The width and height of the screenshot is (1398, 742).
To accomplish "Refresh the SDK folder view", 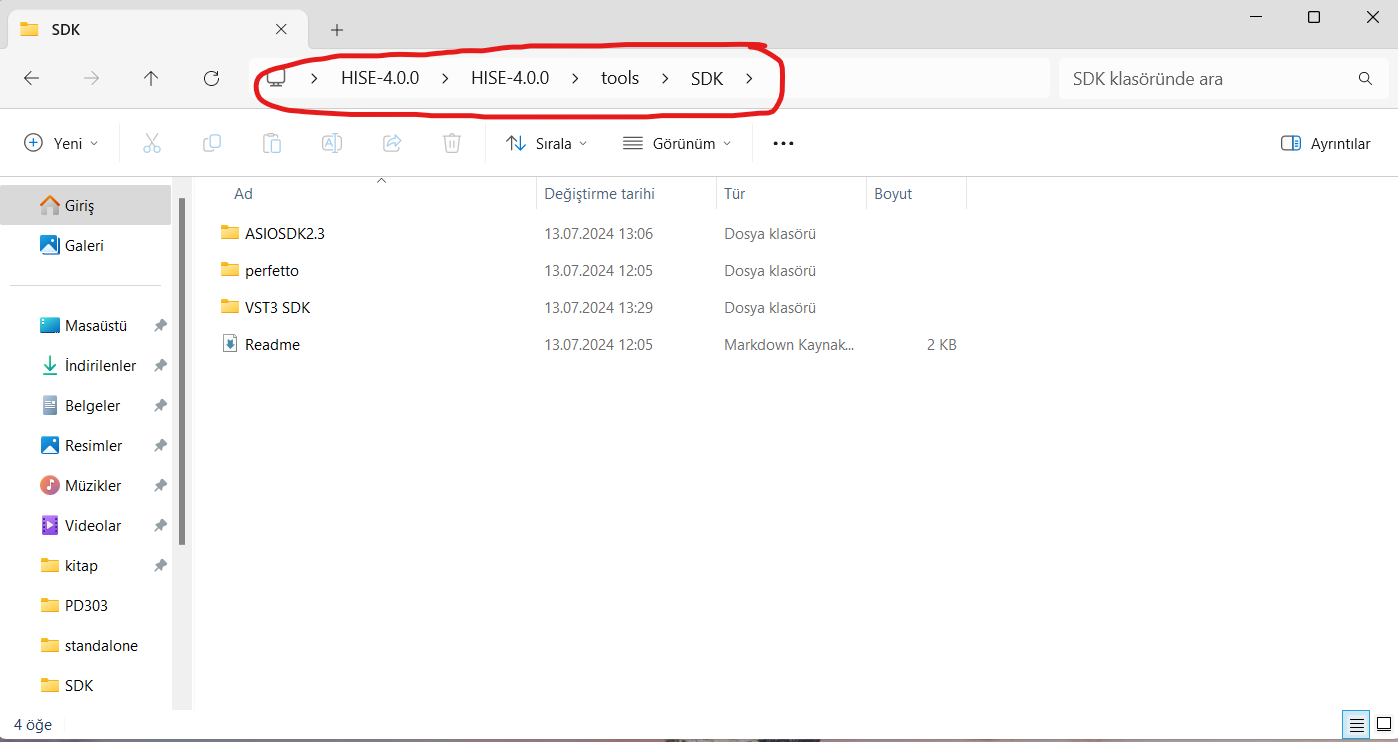I will point(211,78).
